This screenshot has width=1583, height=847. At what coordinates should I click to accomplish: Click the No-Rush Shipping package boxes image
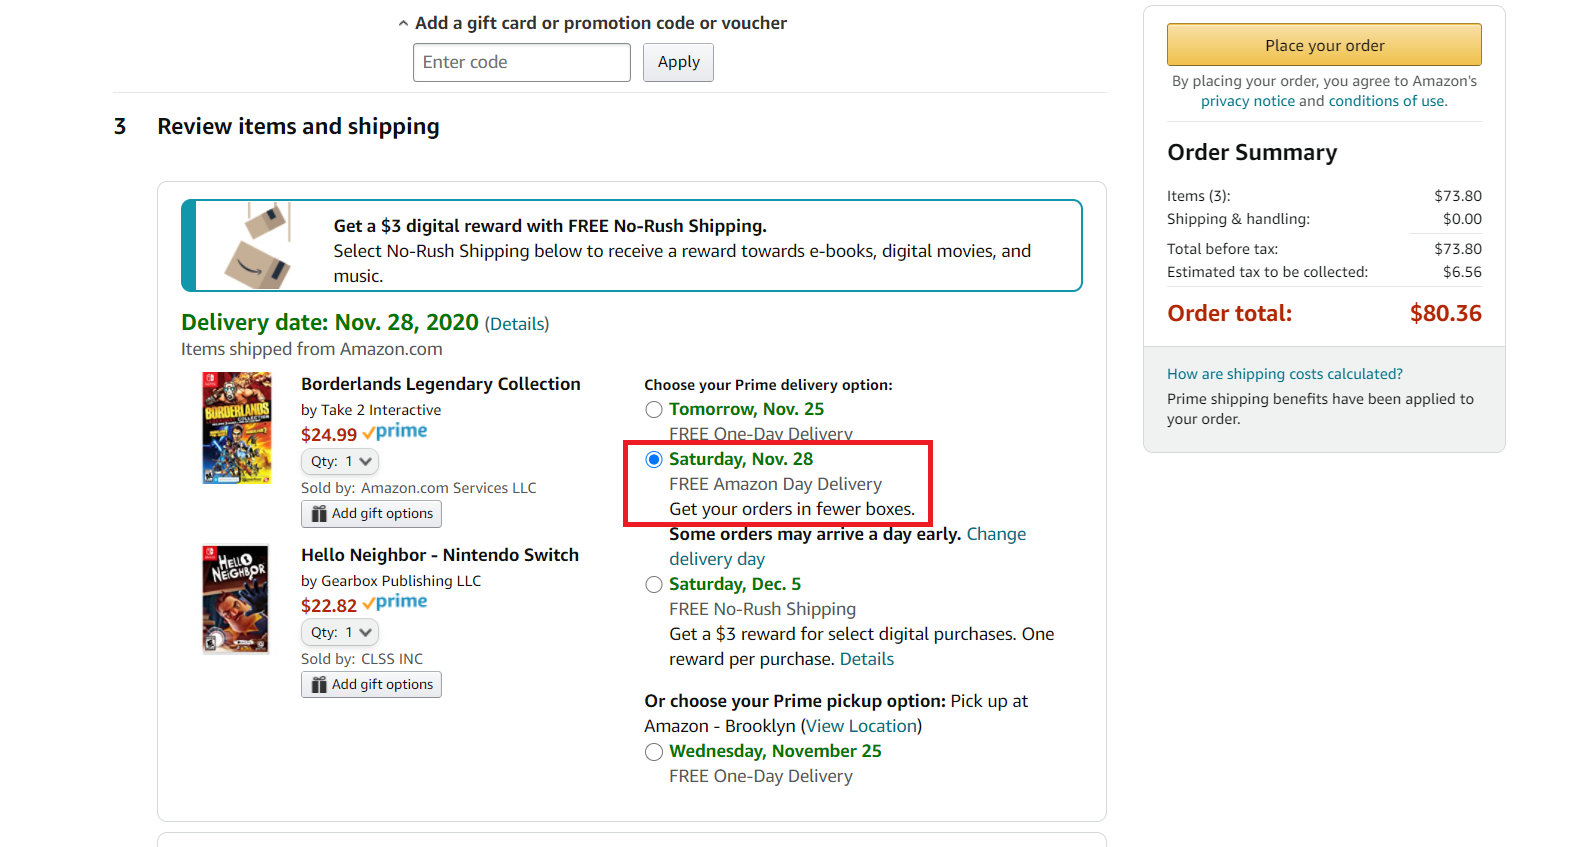[258, 246]
